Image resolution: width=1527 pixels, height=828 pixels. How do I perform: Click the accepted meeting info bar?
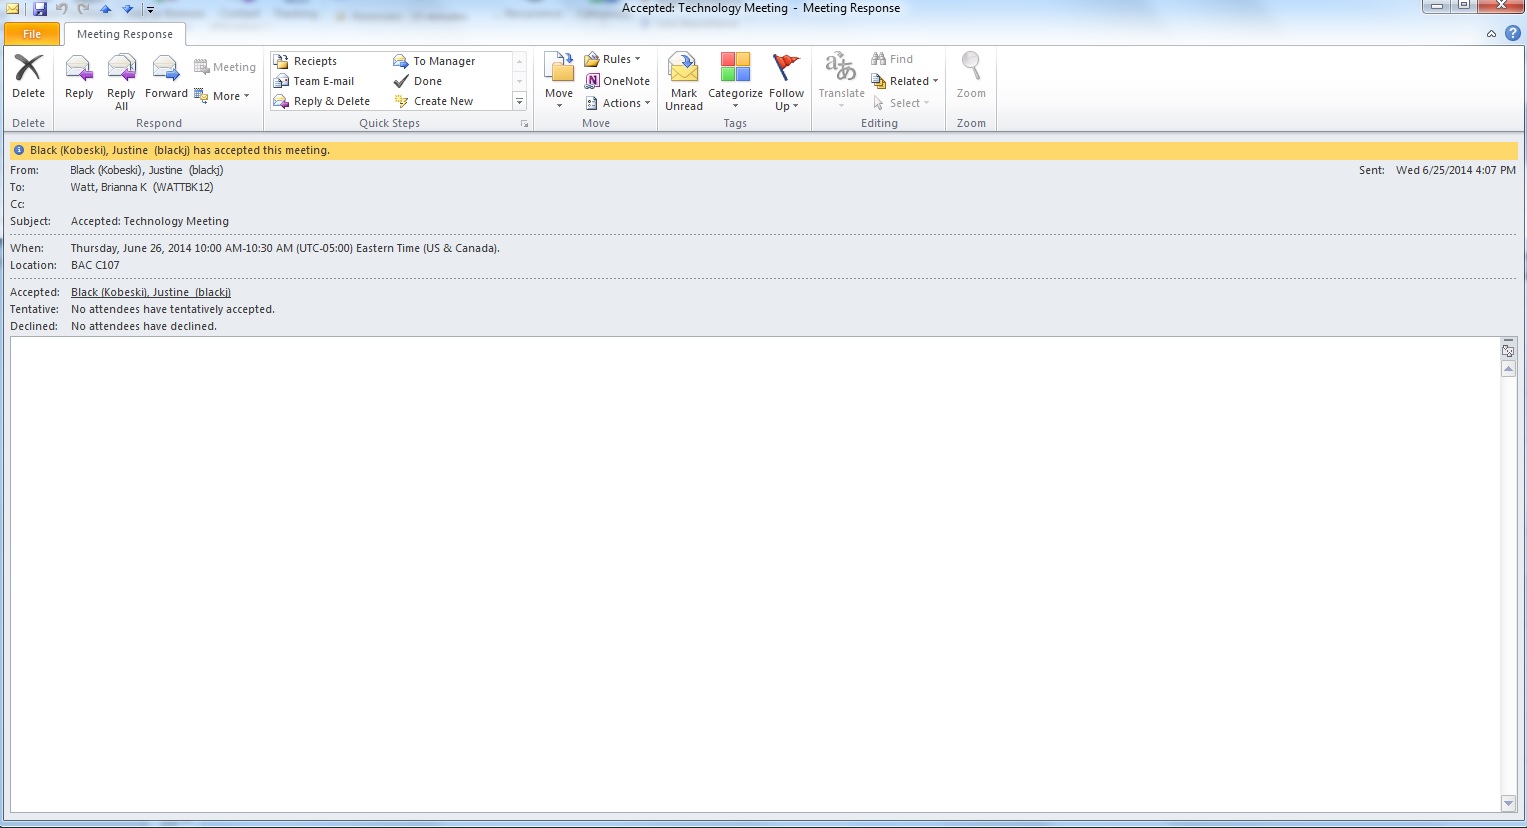[x=764, y=150]
